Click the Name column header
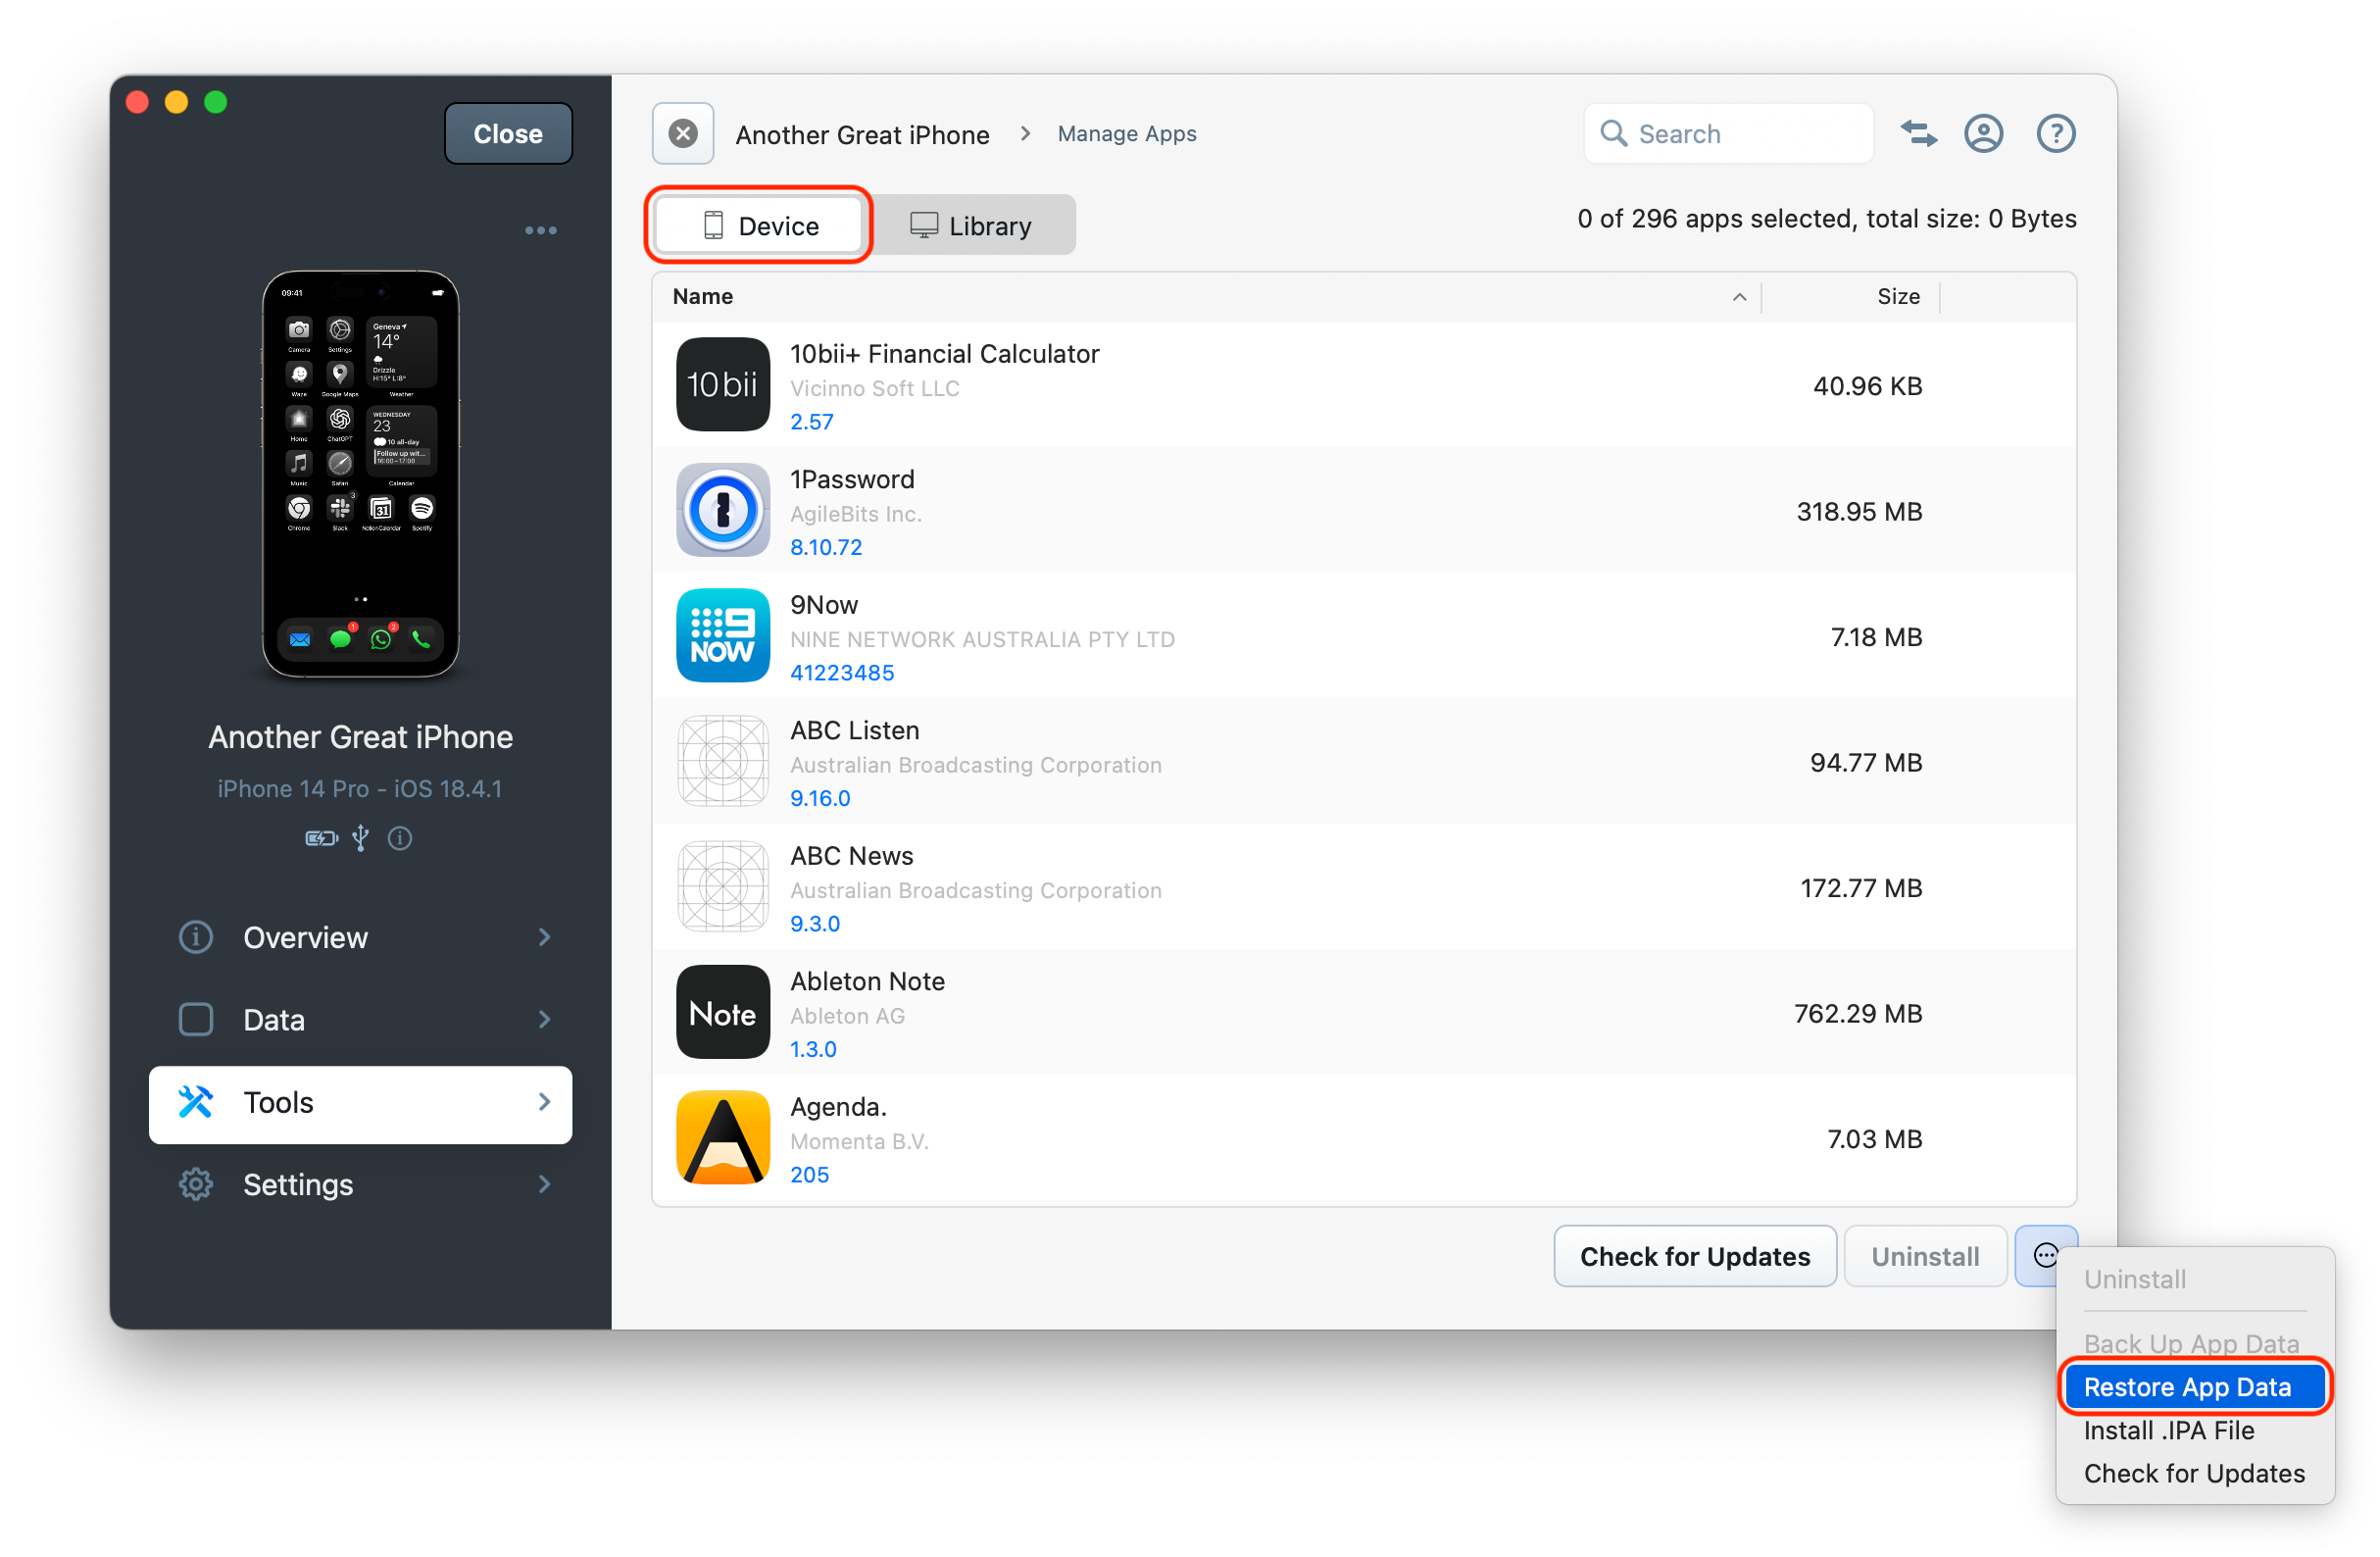2380x1557 pixels. pos(703,297)
